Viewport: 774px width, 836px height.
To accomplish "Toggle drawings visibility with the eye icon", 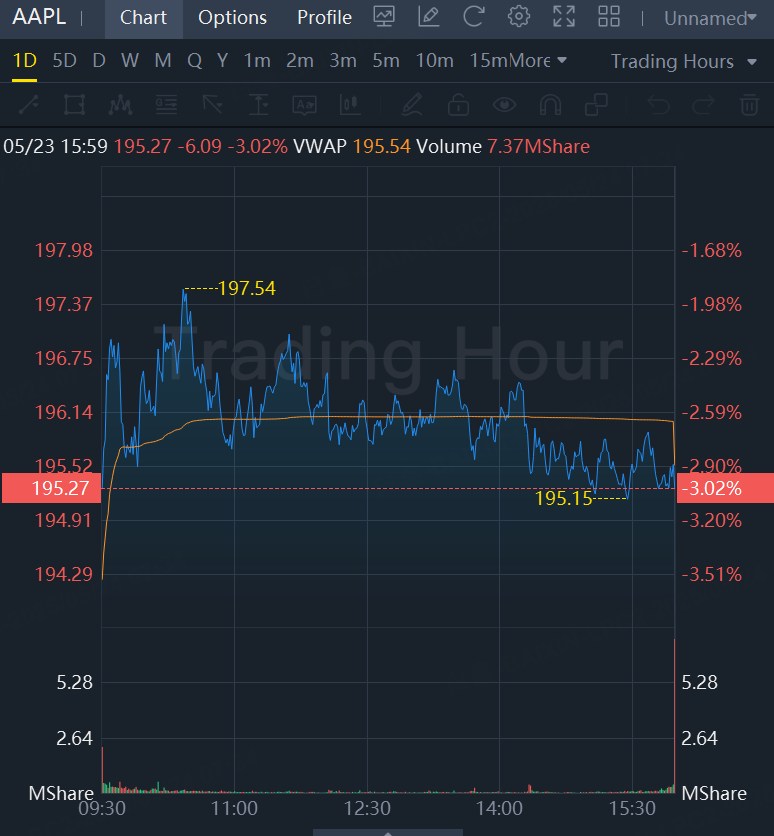I will [504, 105].
